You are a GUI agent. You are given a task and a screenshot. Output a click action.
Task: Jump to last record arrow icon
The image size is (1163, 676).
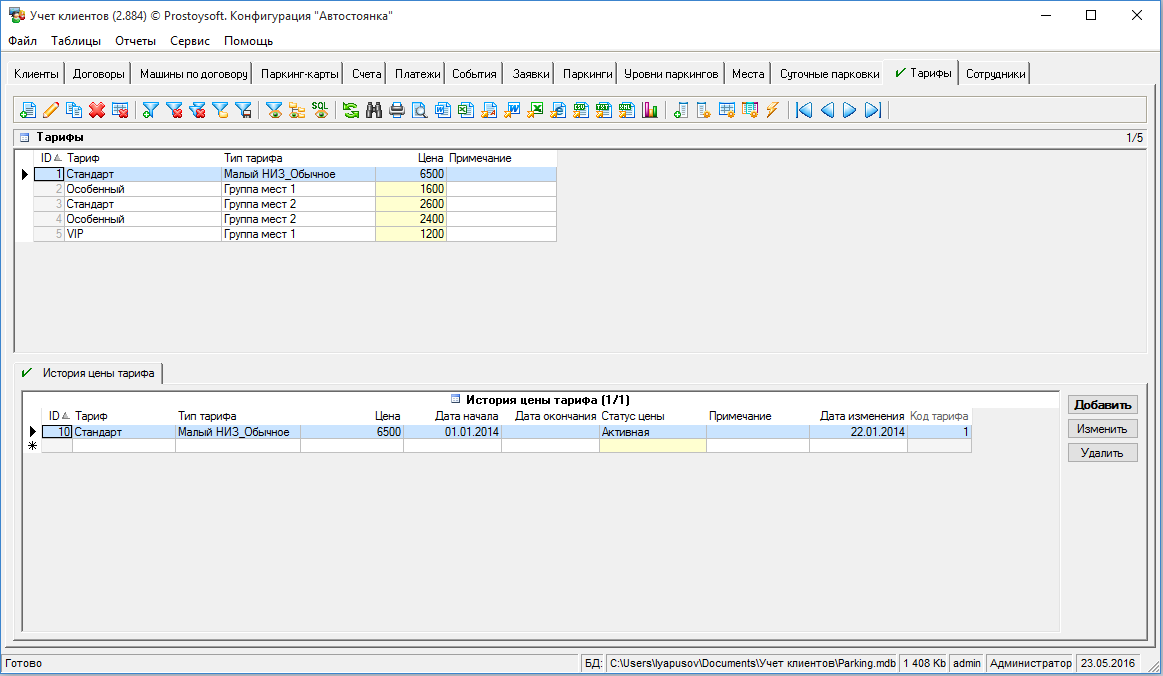click(x=873, y=110)
